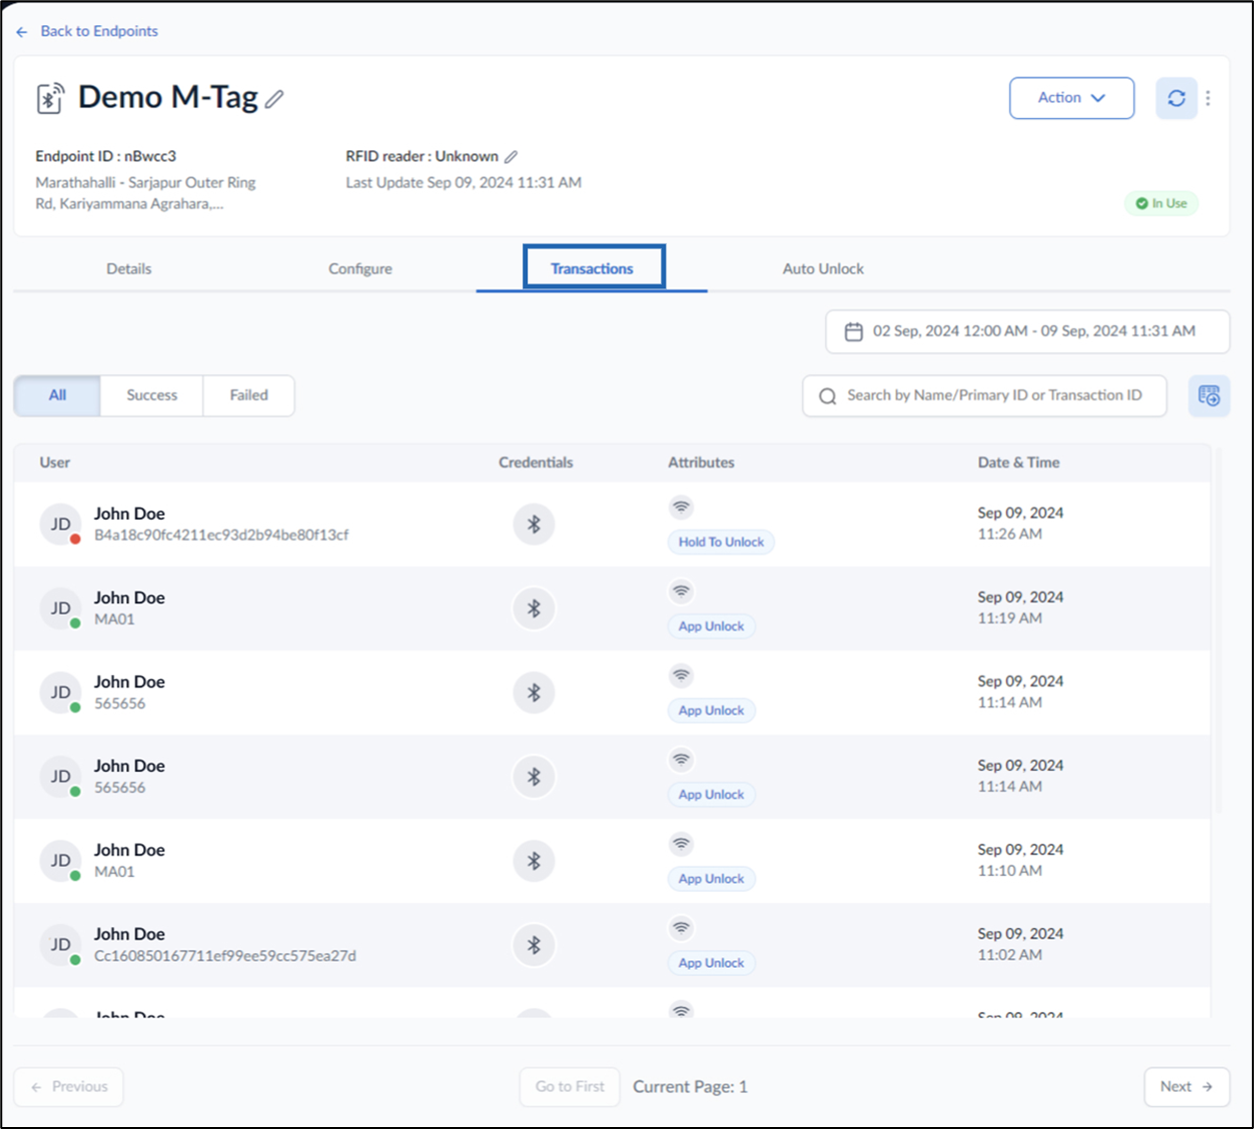Click wifi attribute icon above Hold To Unlock
This screenshot has height=1129, width=1254.
(x=681, y=507)
